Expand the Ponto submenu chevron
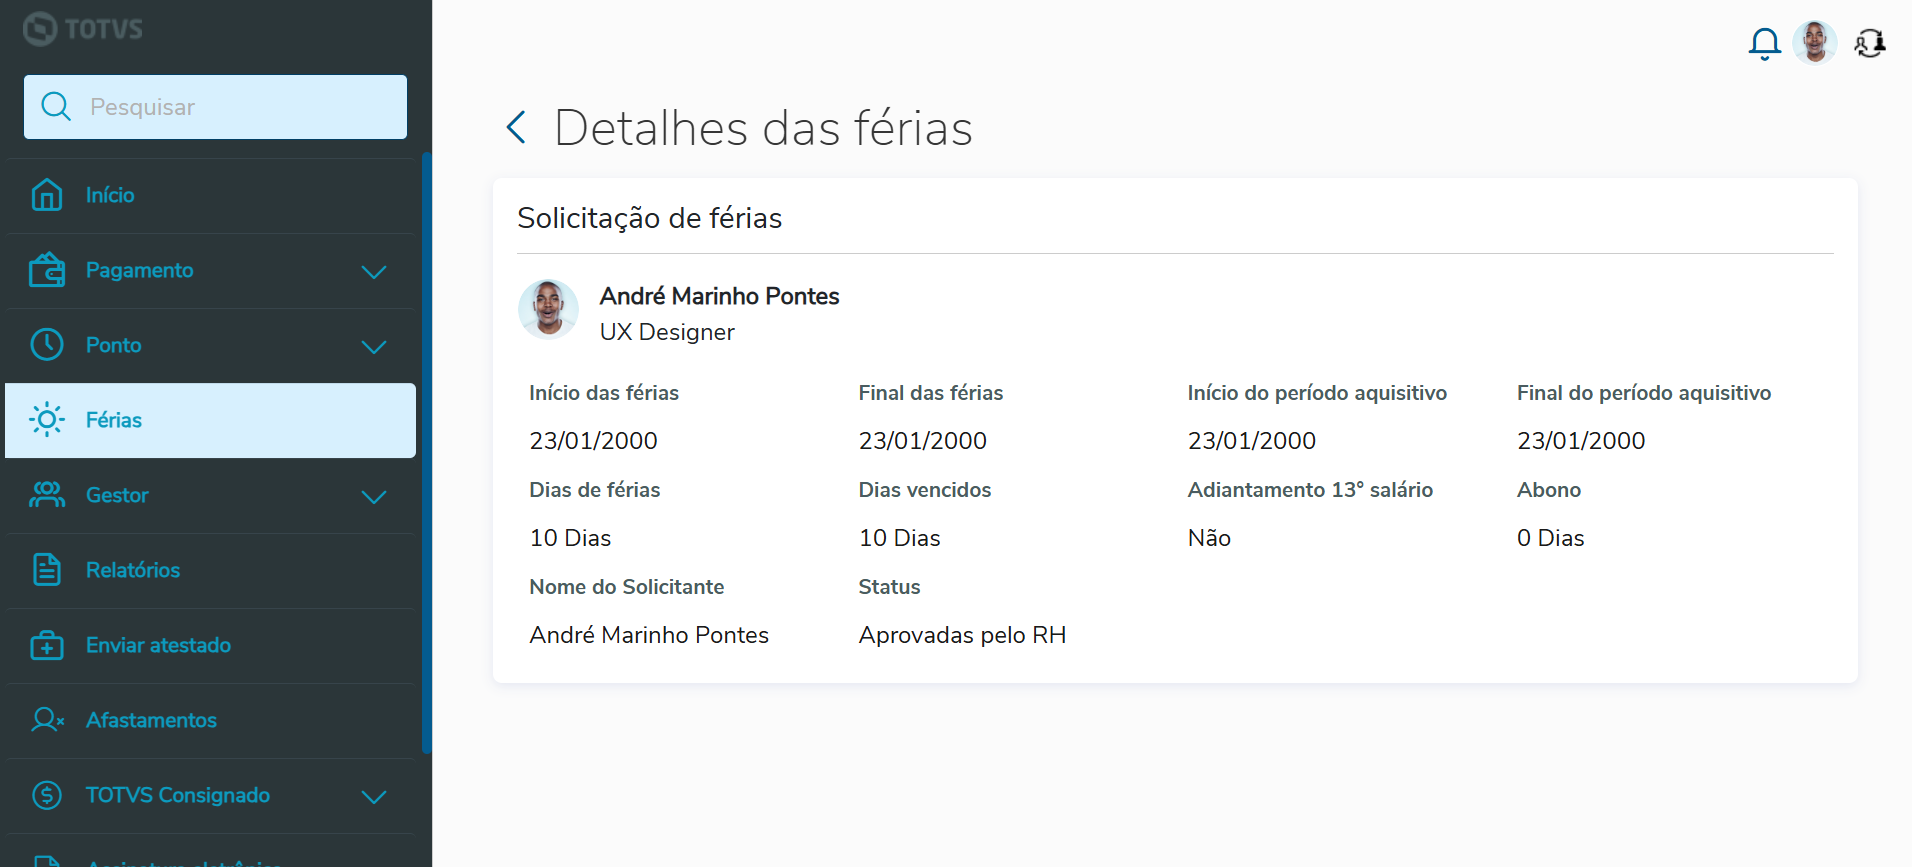Viewport: 1912px width, 867px height. [x=374, y=347]
